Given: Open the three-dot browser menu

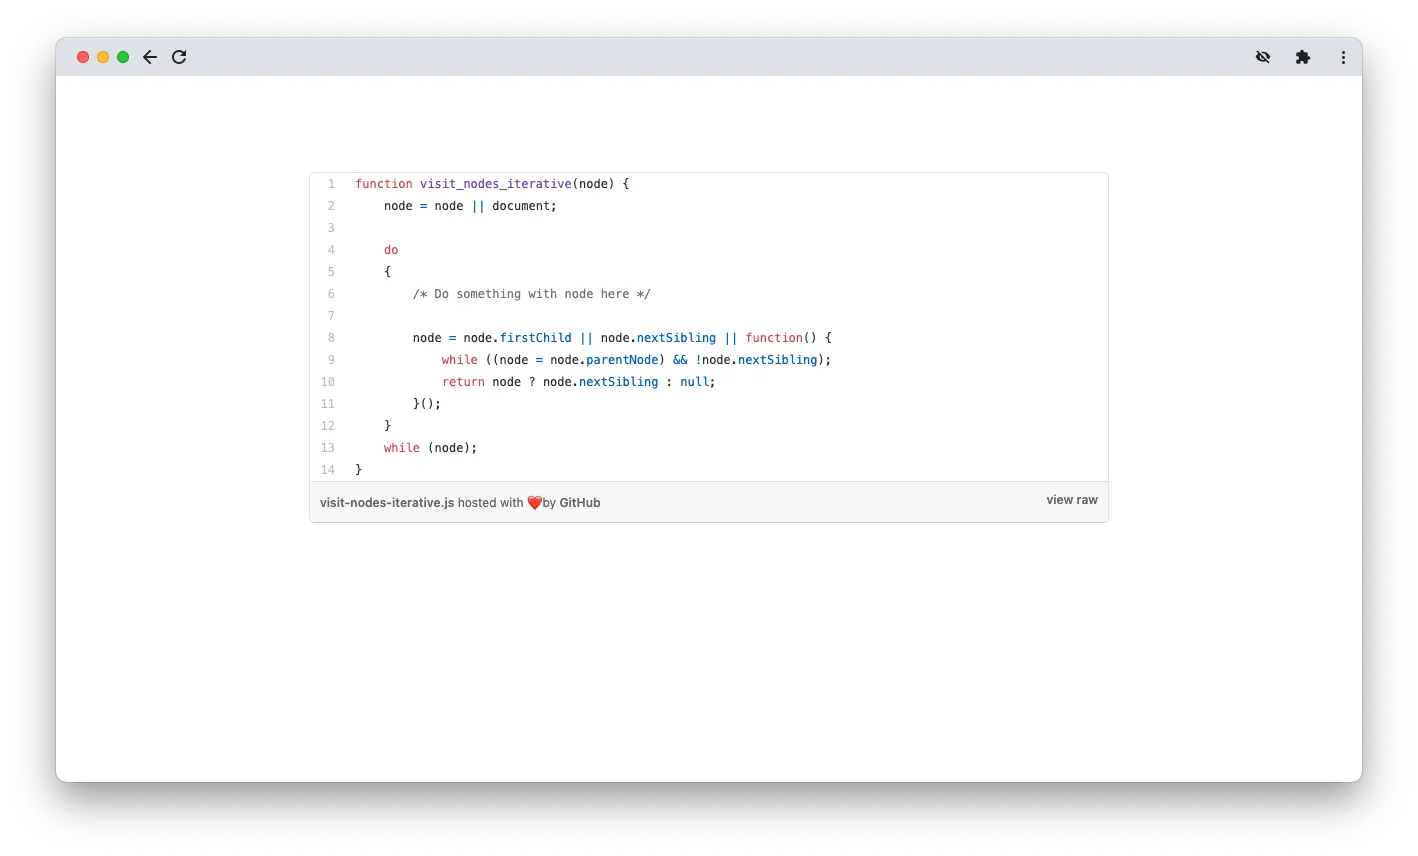Looking at the screenshot, I should coord(1343,57).
